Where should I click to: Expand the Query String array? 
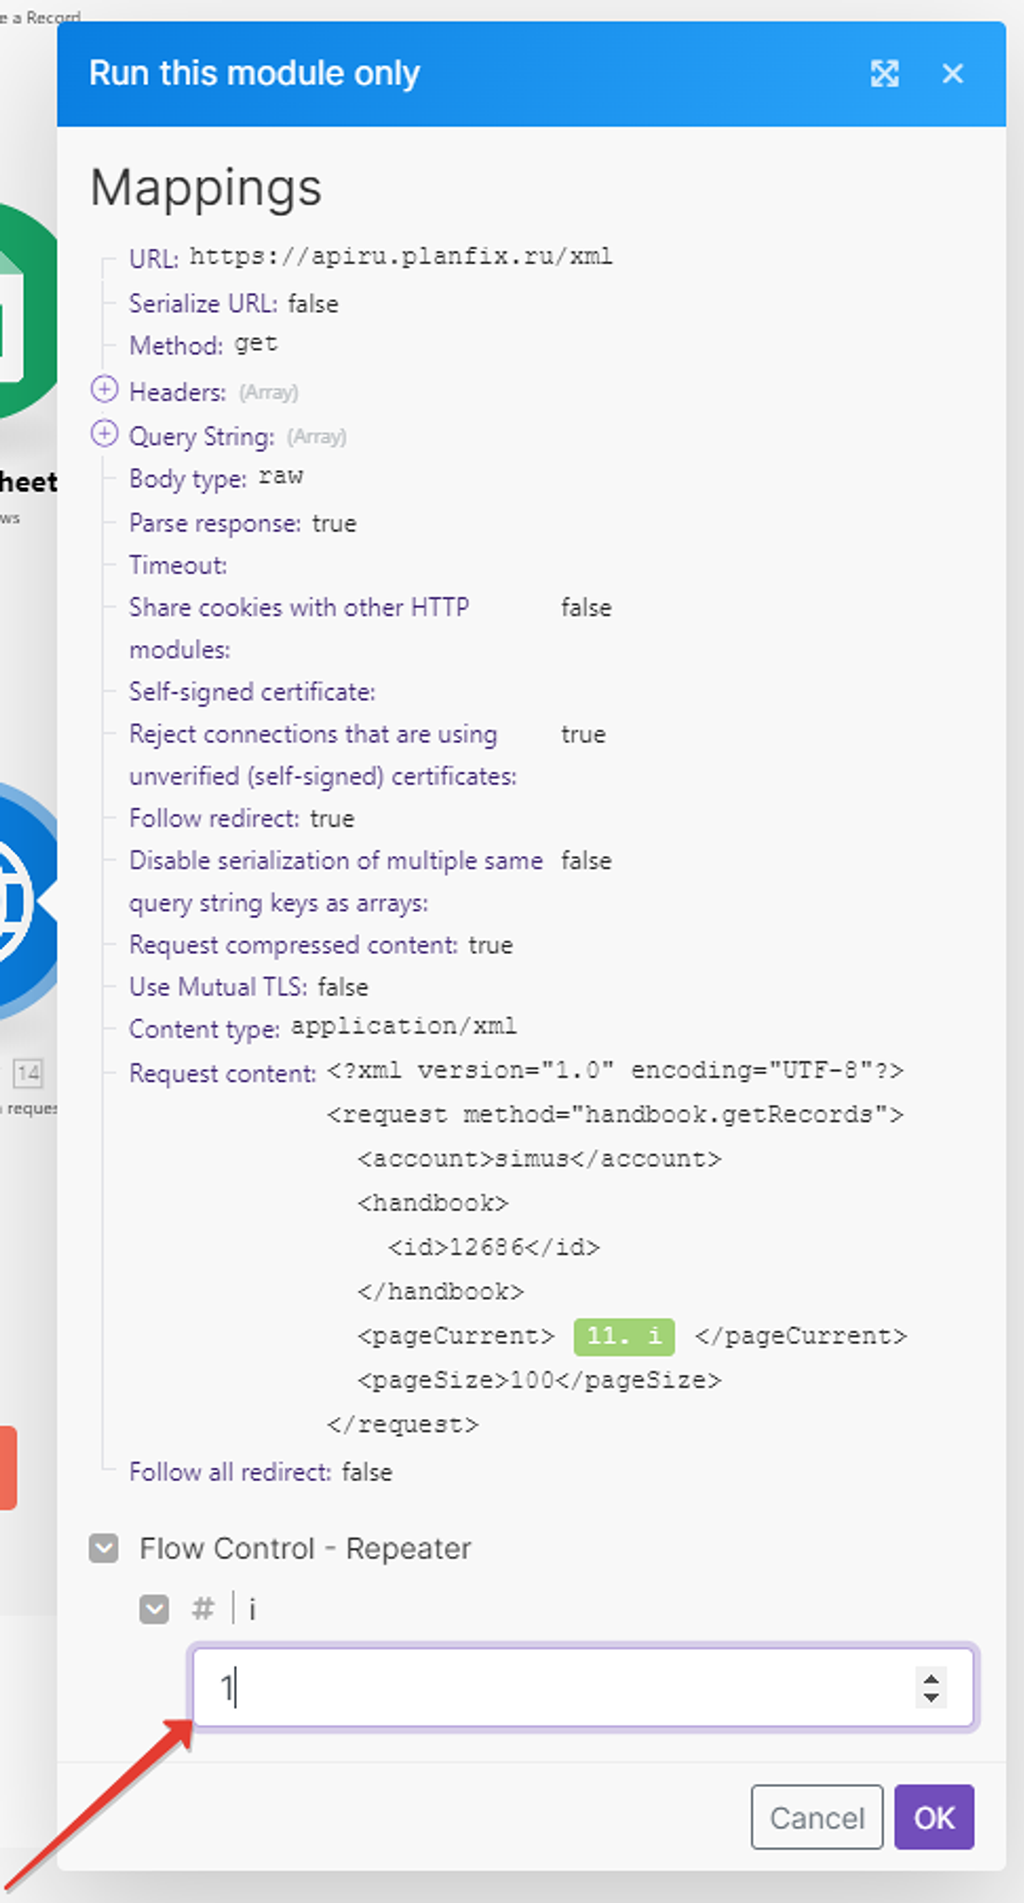click(x=104, y=434)
